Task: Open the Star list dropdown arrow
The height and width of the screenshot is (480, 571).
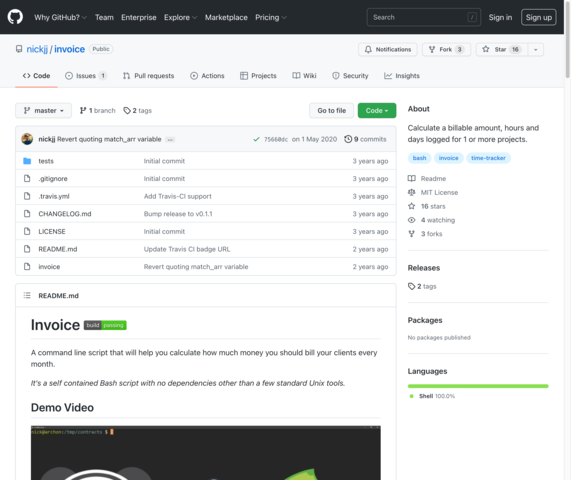Action: (535, 50)
